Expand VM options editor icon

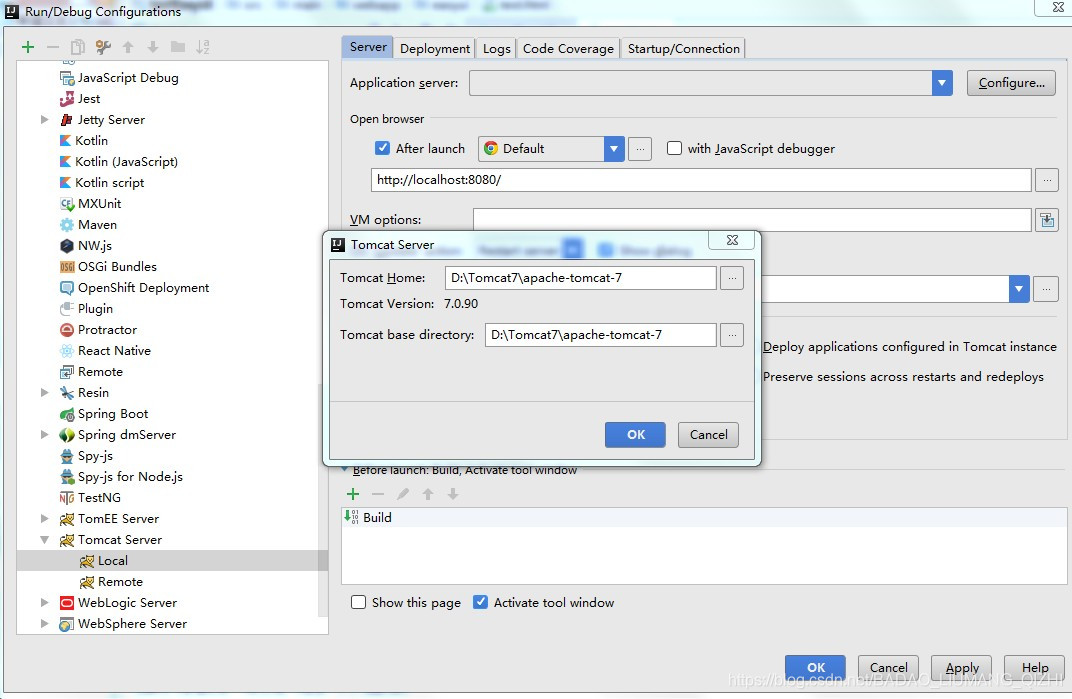pos(1047,220)
